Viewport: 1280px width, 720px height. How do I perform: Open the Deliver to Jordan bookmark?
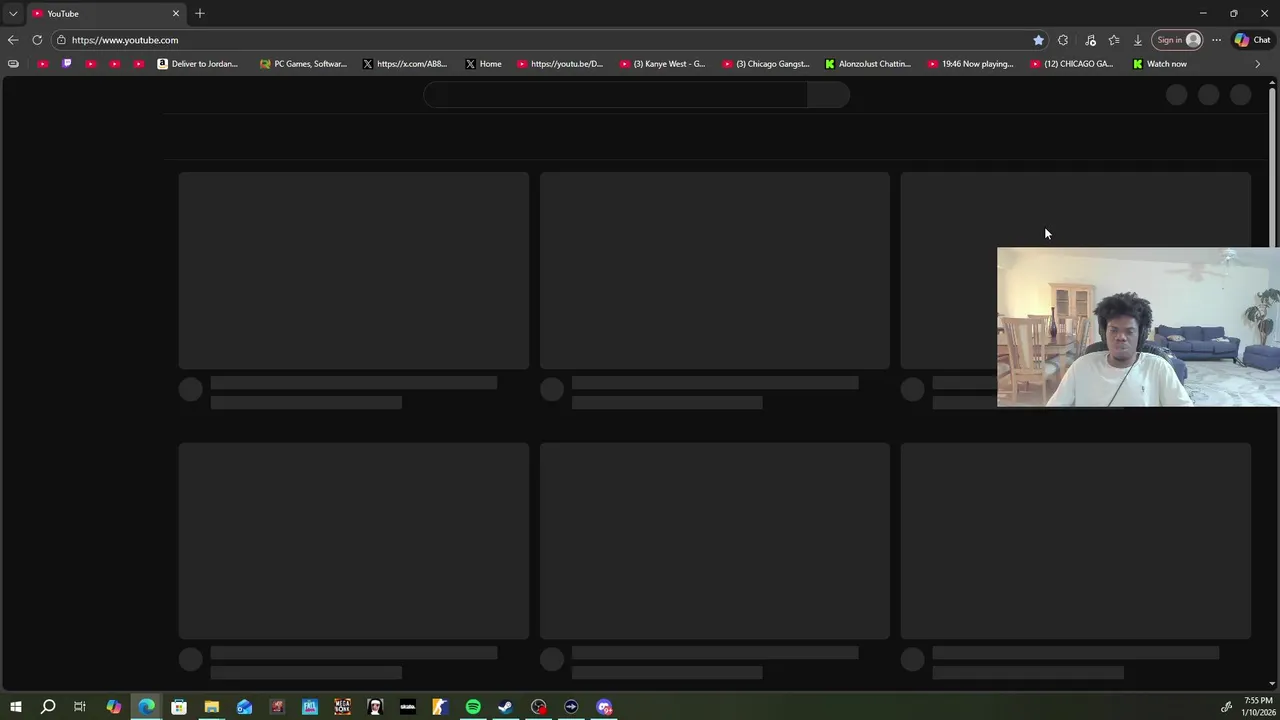pyautogui.click(x=198, y=64)
